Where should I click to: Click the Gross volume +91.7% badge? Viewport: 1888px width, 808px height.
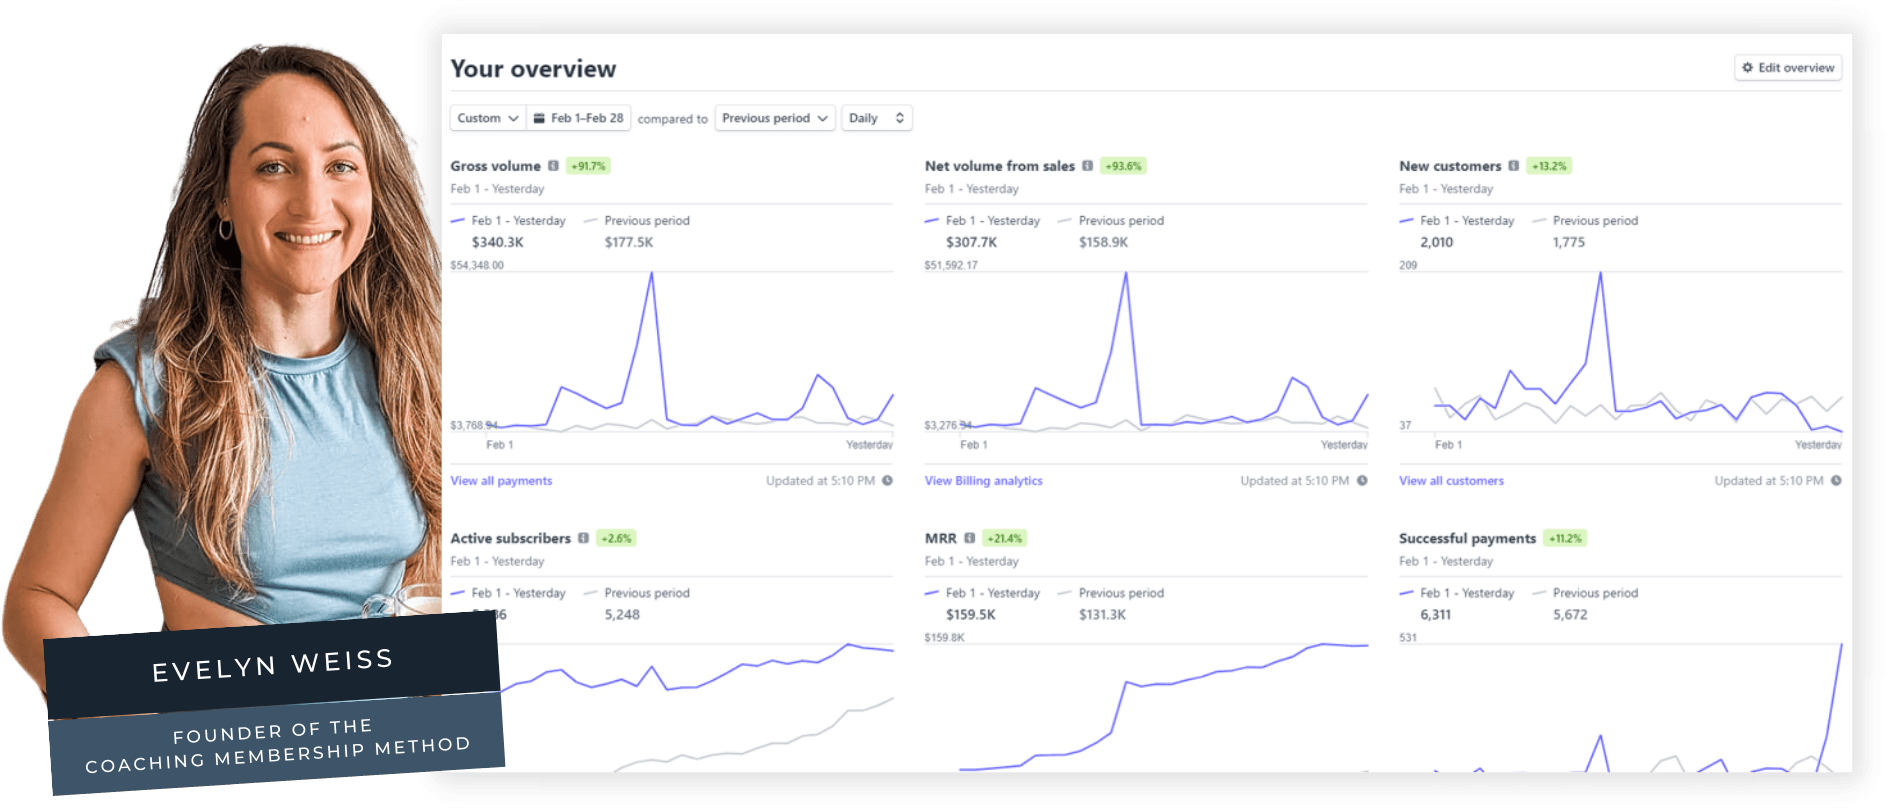(x=588, y=166)
